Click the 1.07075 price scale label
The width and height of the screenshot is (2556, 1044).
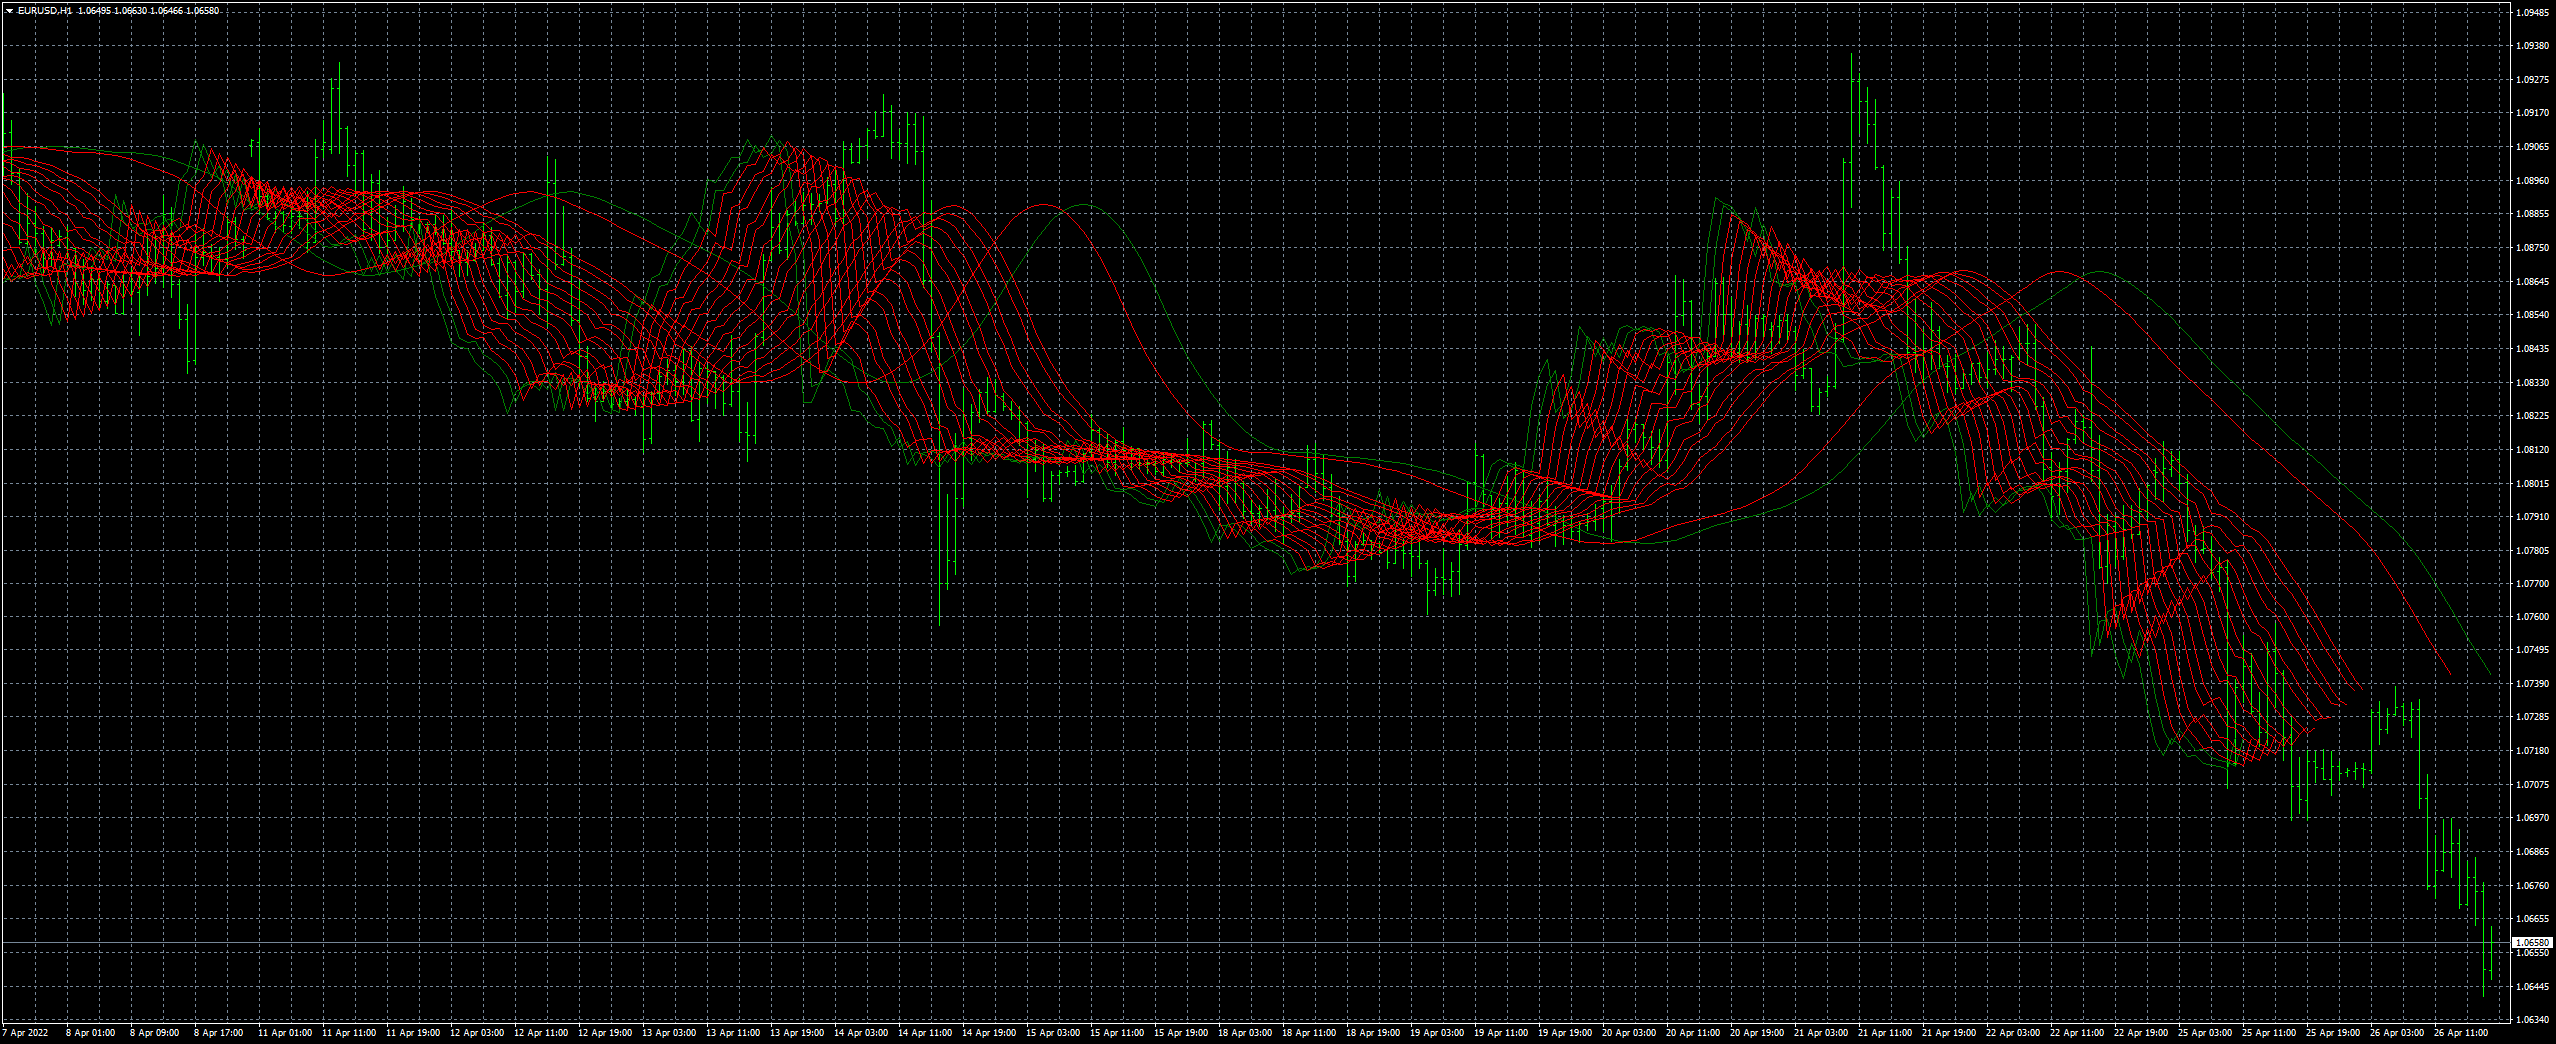[2532, 785]
